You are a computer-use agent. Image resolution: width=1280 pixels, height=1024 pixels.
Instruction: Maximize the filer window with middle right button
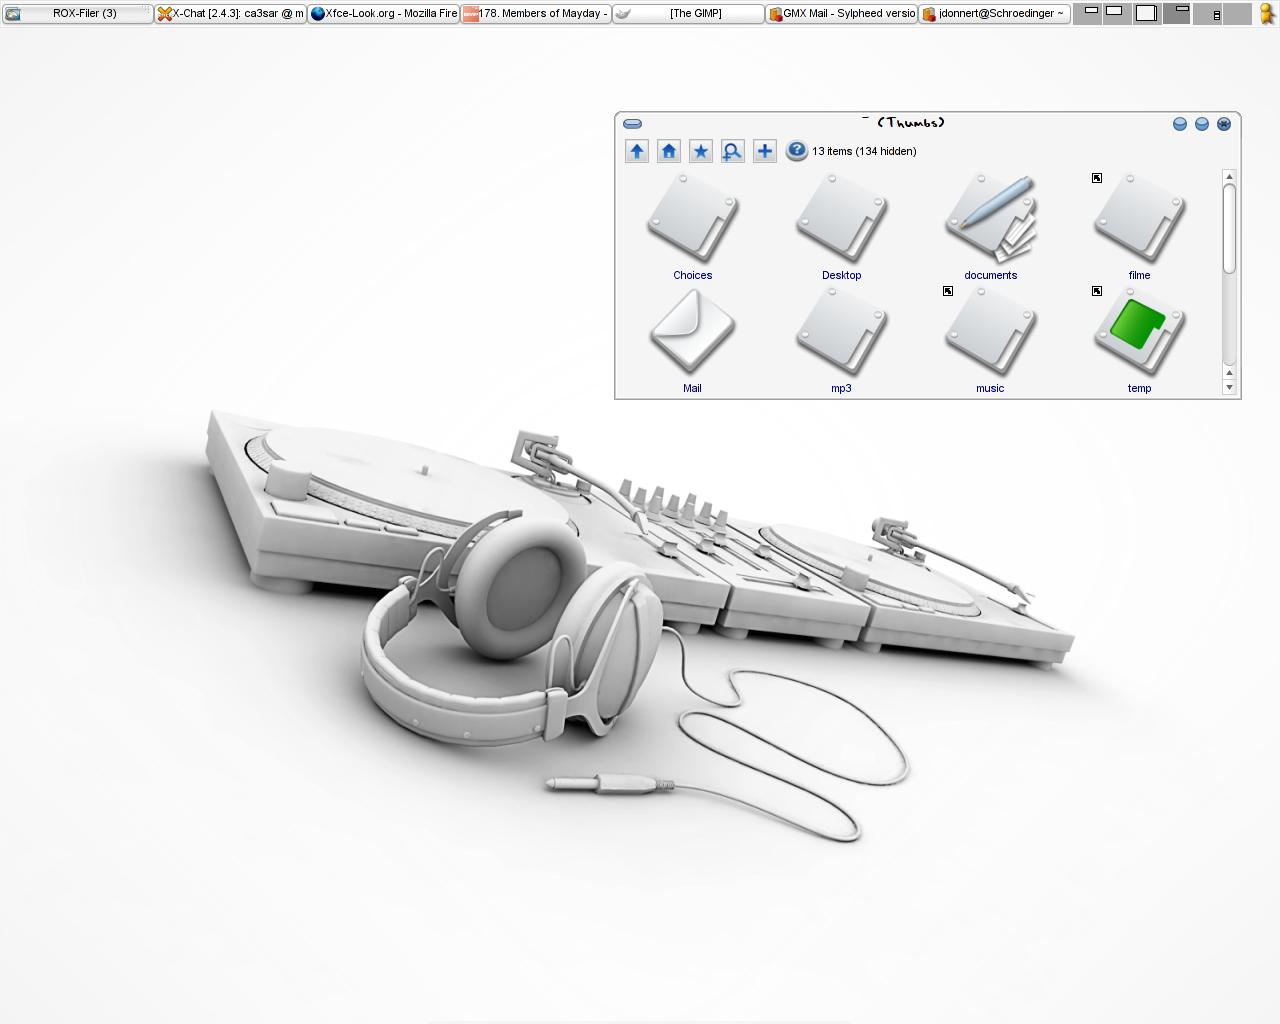(1202, 124)
